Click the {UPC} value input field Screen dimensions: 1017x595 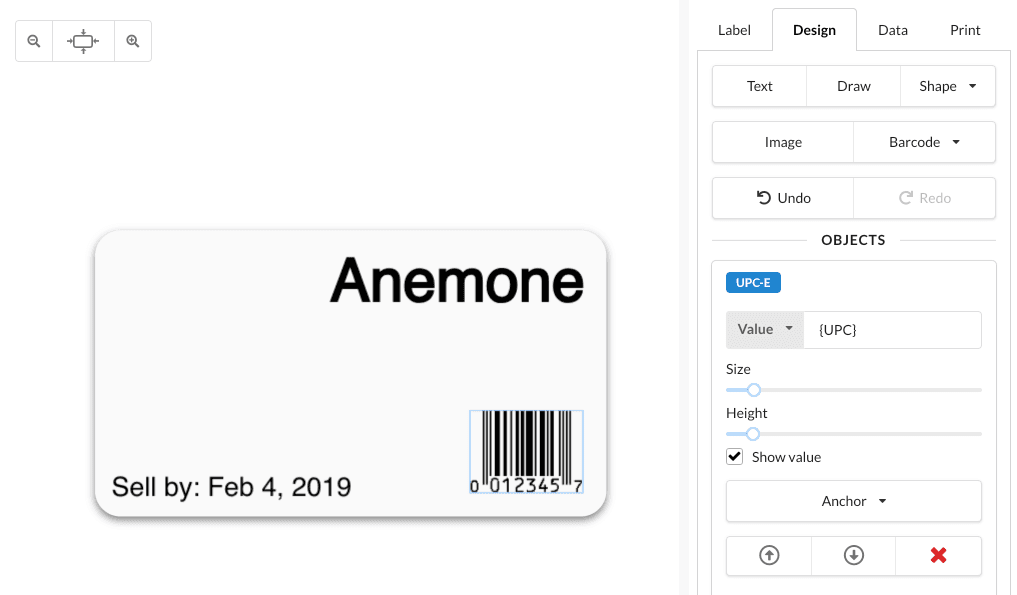click(x=892, y=329)
